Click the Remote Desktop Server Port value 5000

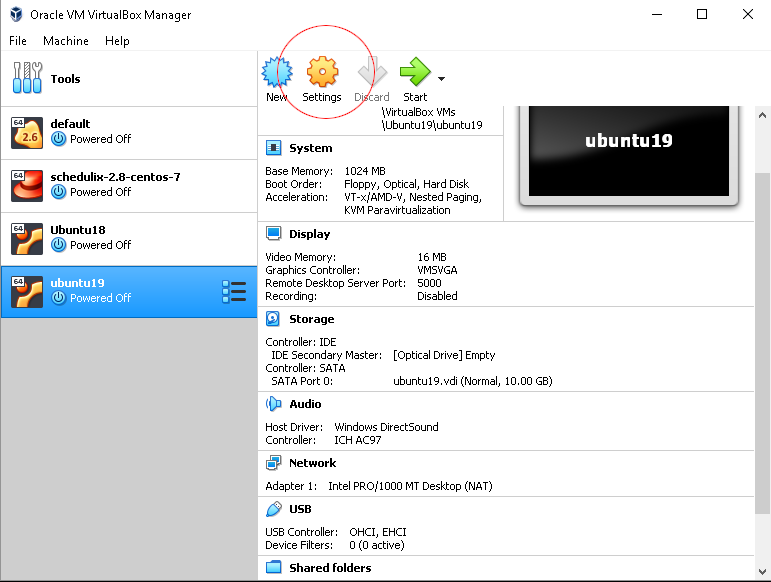(x=429, y=283)
